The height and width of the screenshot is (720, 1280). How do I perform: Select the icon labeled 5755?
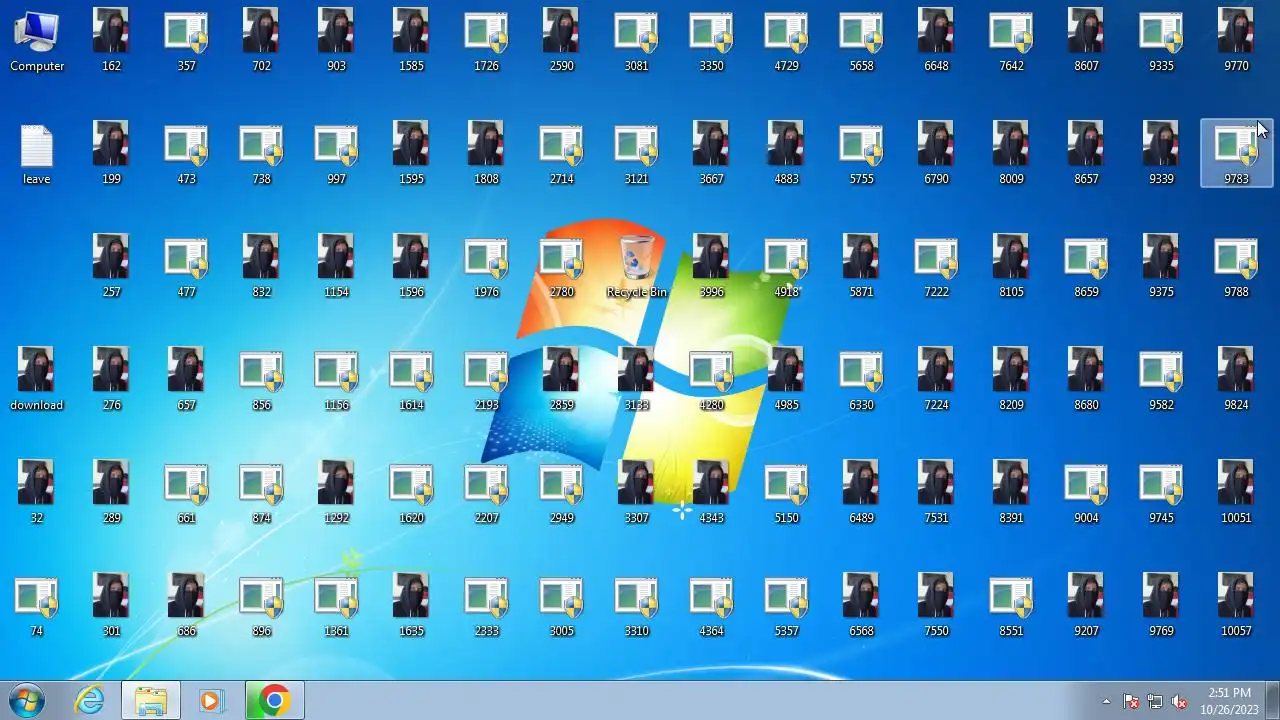point(861,154)
